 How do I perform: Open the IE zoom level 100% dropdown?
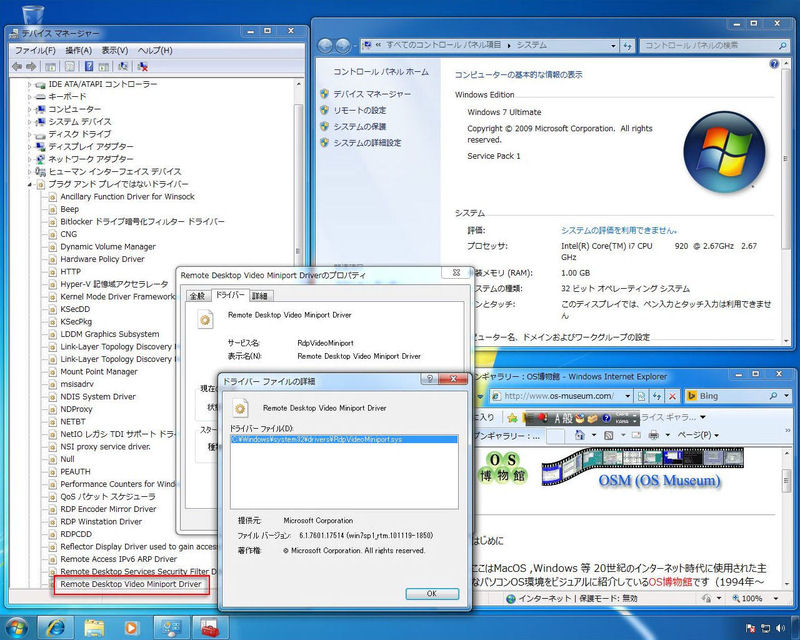pyautogui.click(x=776, y=598)
